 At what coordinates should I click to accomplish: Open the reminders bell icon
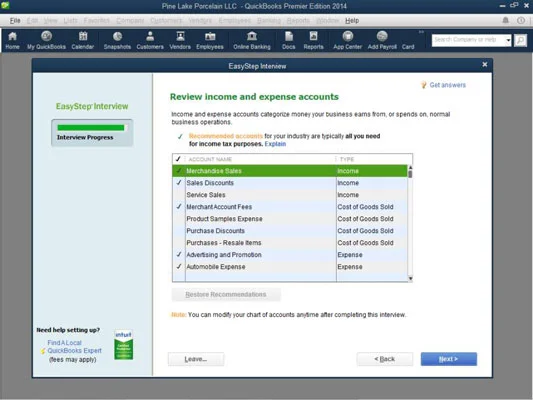[505, 20]
